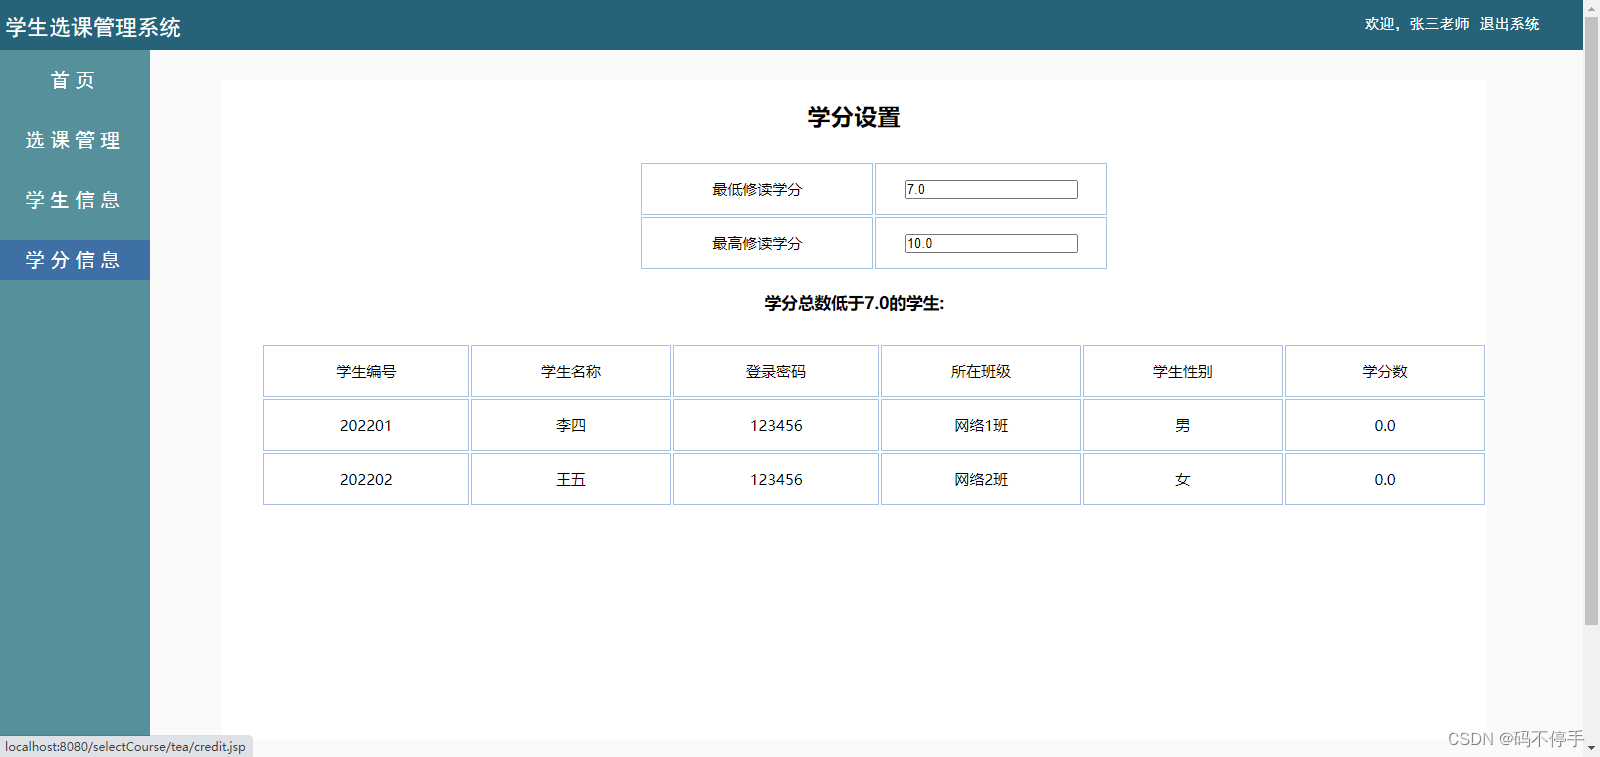Viewport: 1600px width, 757px height.
Task: Click the 学分总数低于7.0的学生 heading
Action: tap(854, 303)
